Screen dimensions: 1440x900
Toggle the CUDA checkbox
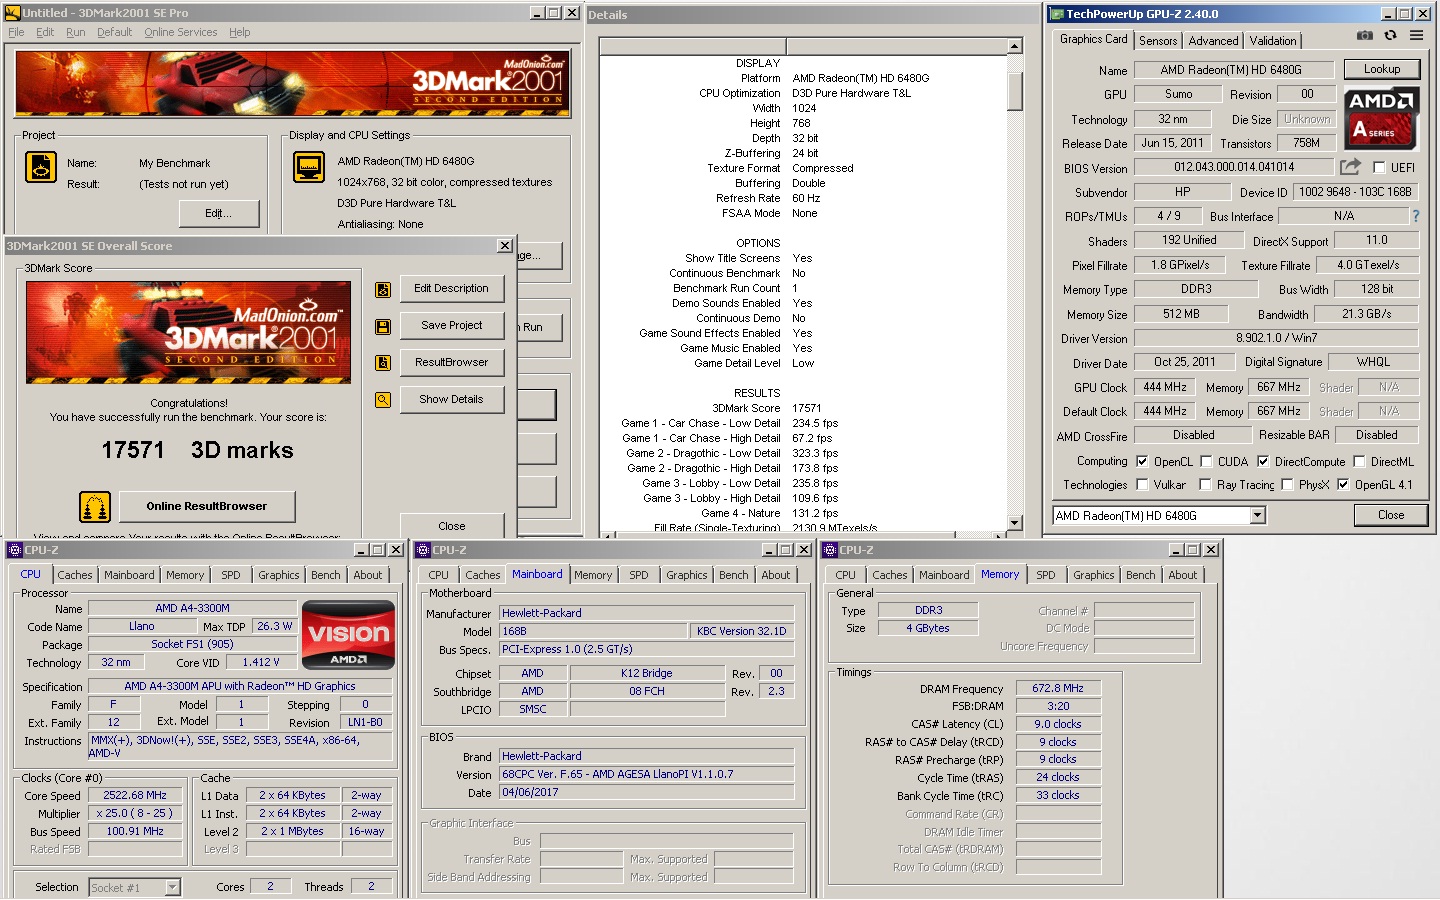pos(1206,462)
